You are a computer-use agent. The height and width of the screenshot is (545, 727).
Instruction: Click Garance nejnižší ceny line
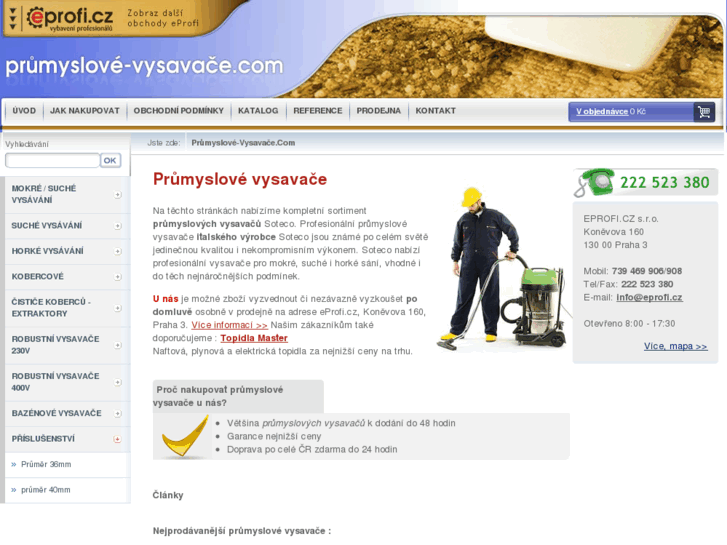(x=274, y=436)
